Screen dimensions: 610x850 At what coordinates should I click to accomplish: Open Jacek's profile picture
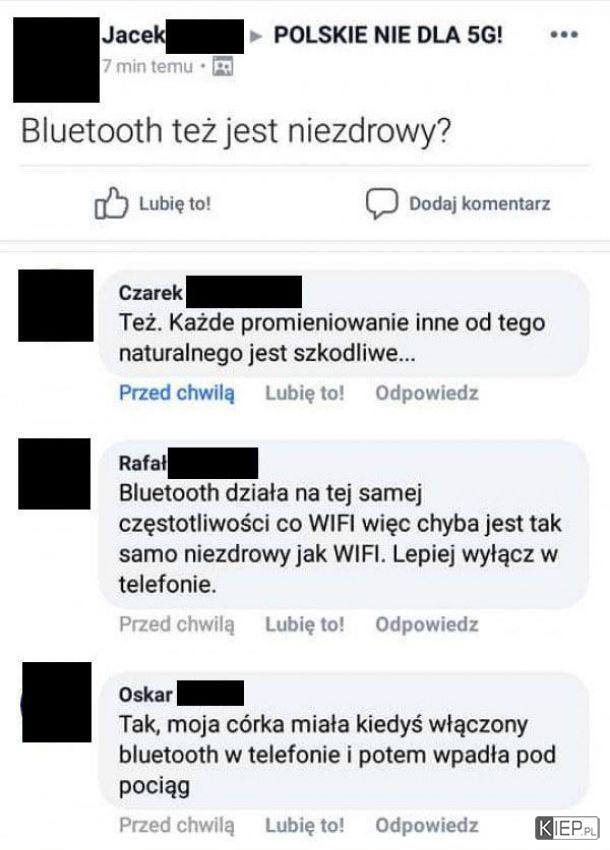[56, 60]
